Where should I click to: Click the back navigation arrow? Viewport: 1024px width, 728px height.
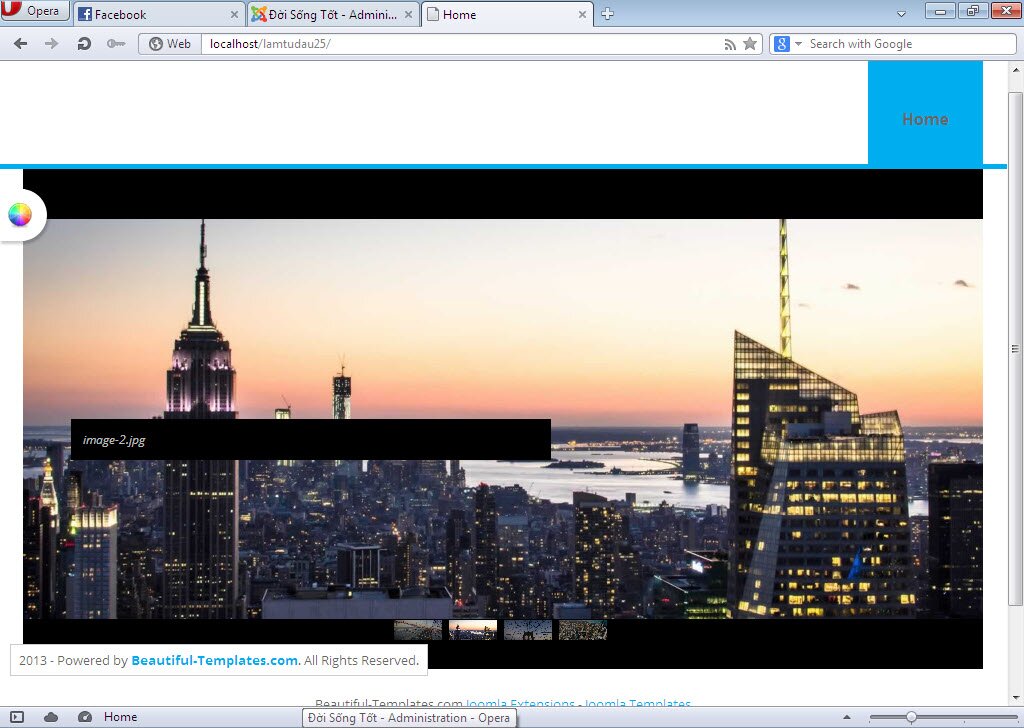18,43
